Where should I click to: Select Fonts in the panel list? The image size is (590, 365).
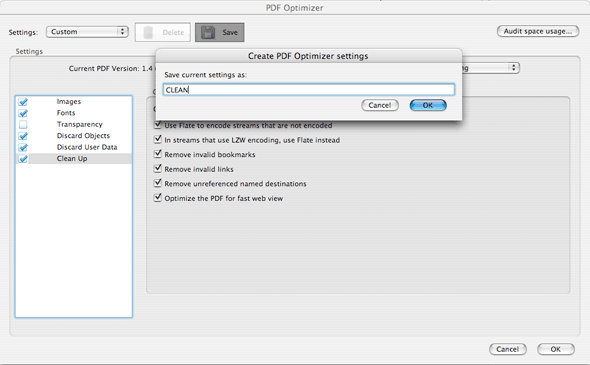[x=66, y=113]
